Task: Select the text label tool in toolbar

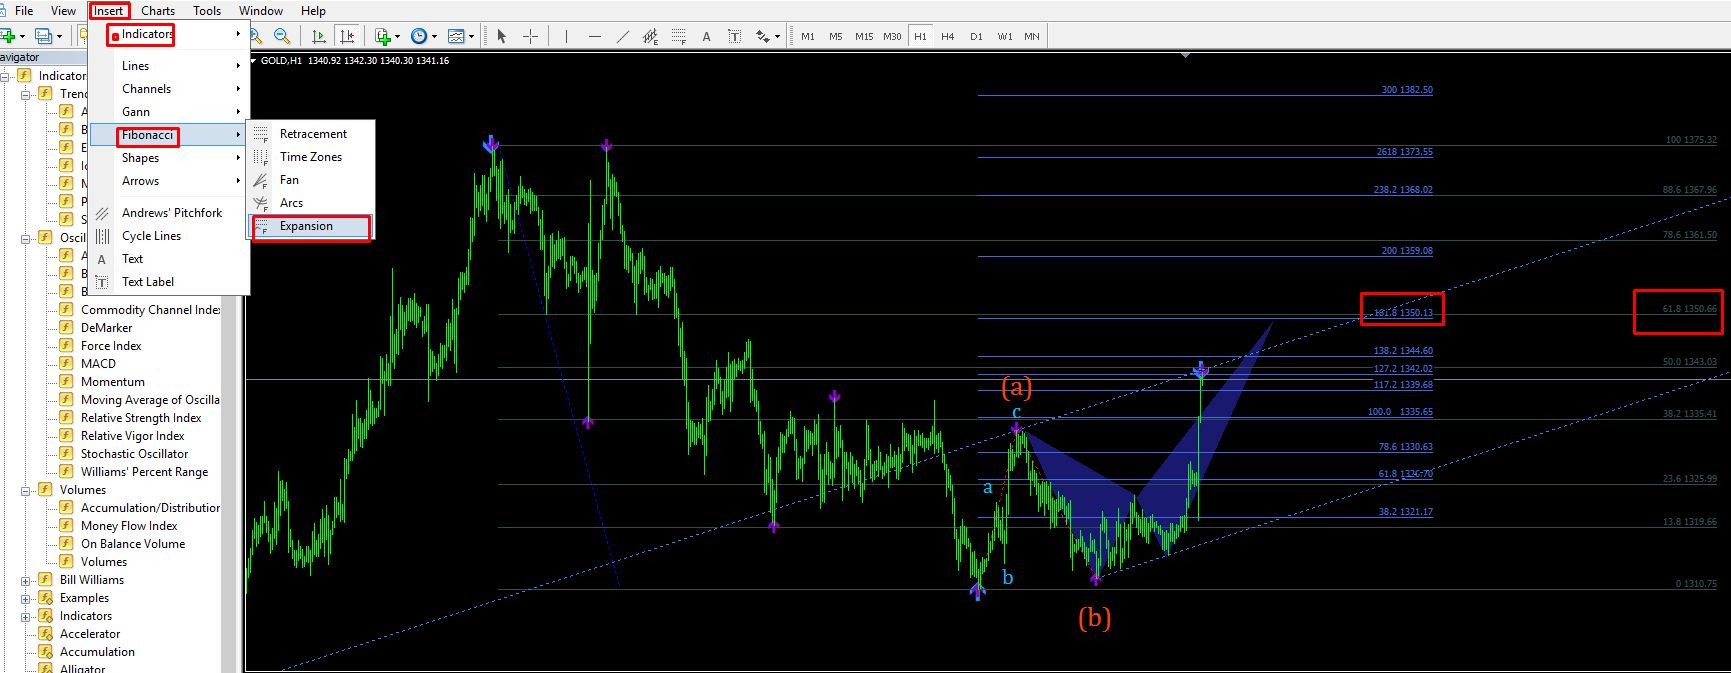Action: (x=734, y=36)
